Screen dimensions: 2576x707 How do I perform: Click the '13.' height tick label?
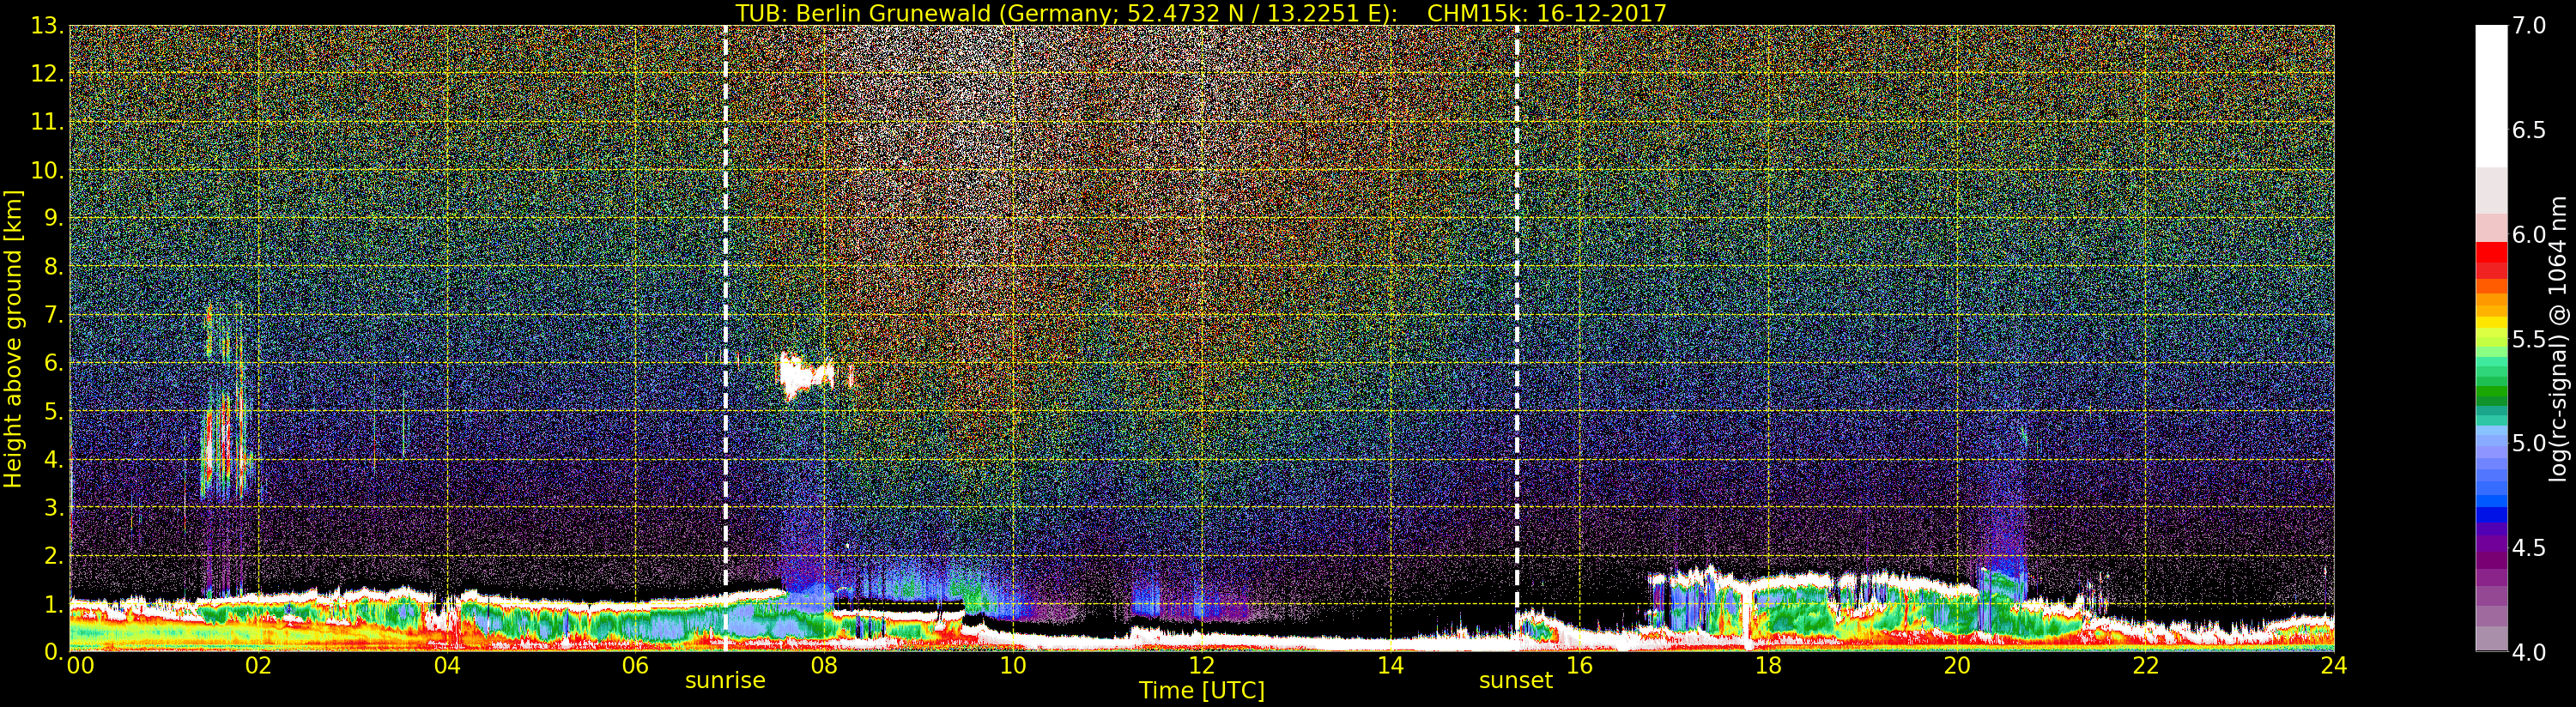(47, 26)
